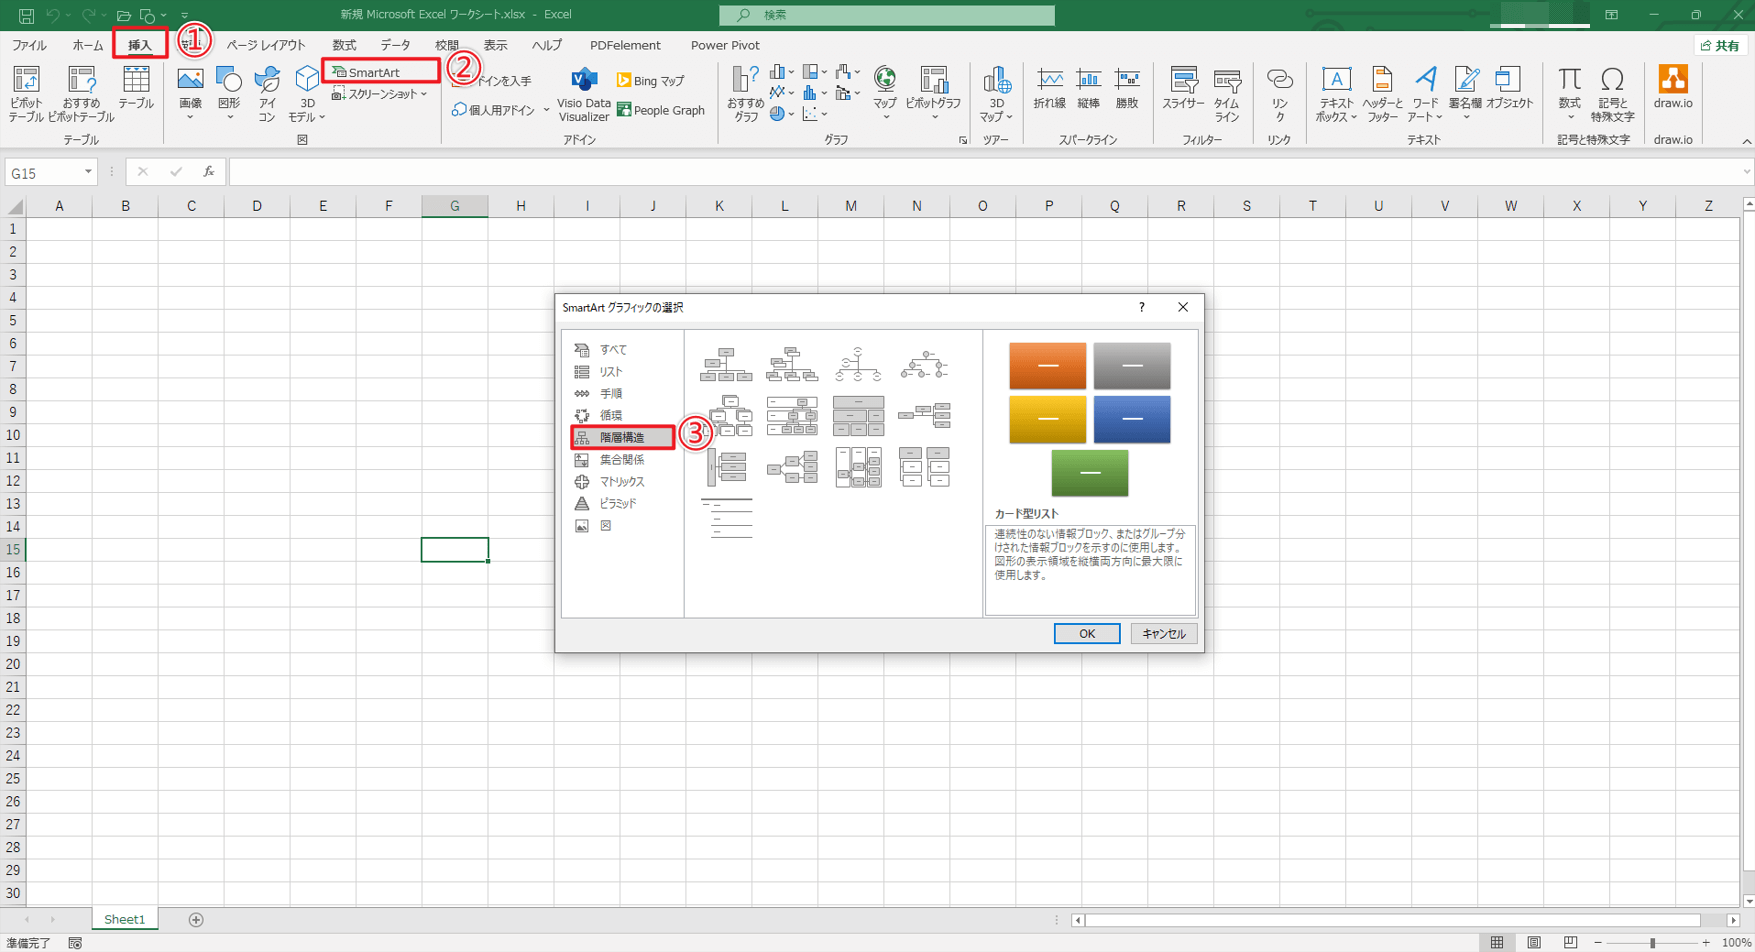Click the ワードアート icon
This screenshot has height=952, width=1755.
[1425, 94]
